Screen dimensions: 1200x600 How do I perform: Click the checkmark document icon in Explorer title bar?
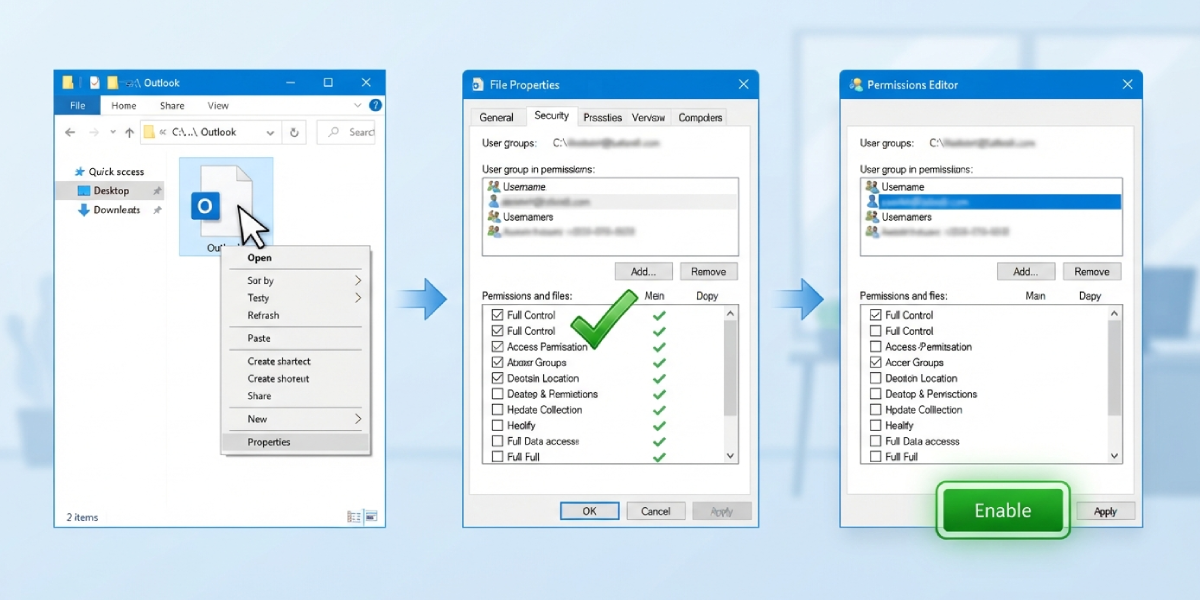tap(94, 83)
